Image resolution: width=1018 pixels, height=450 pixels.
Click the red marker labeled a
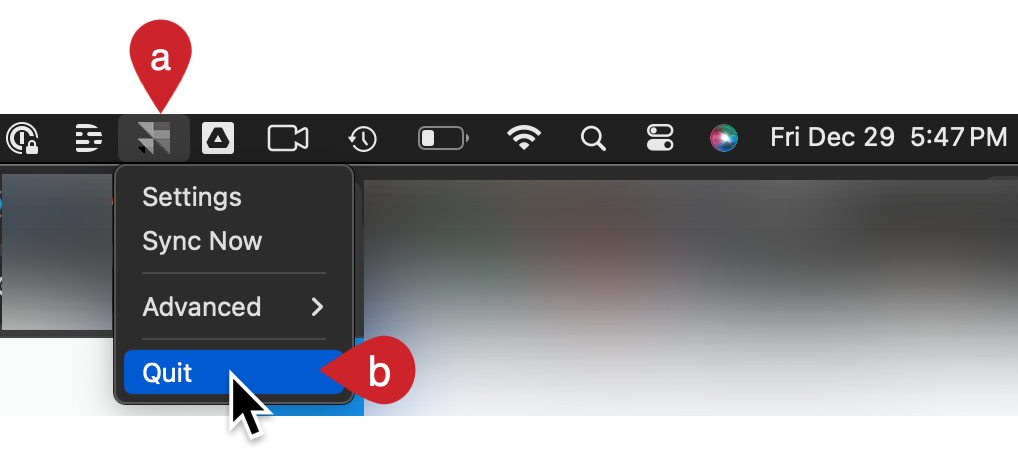click(x=160, y=60)
